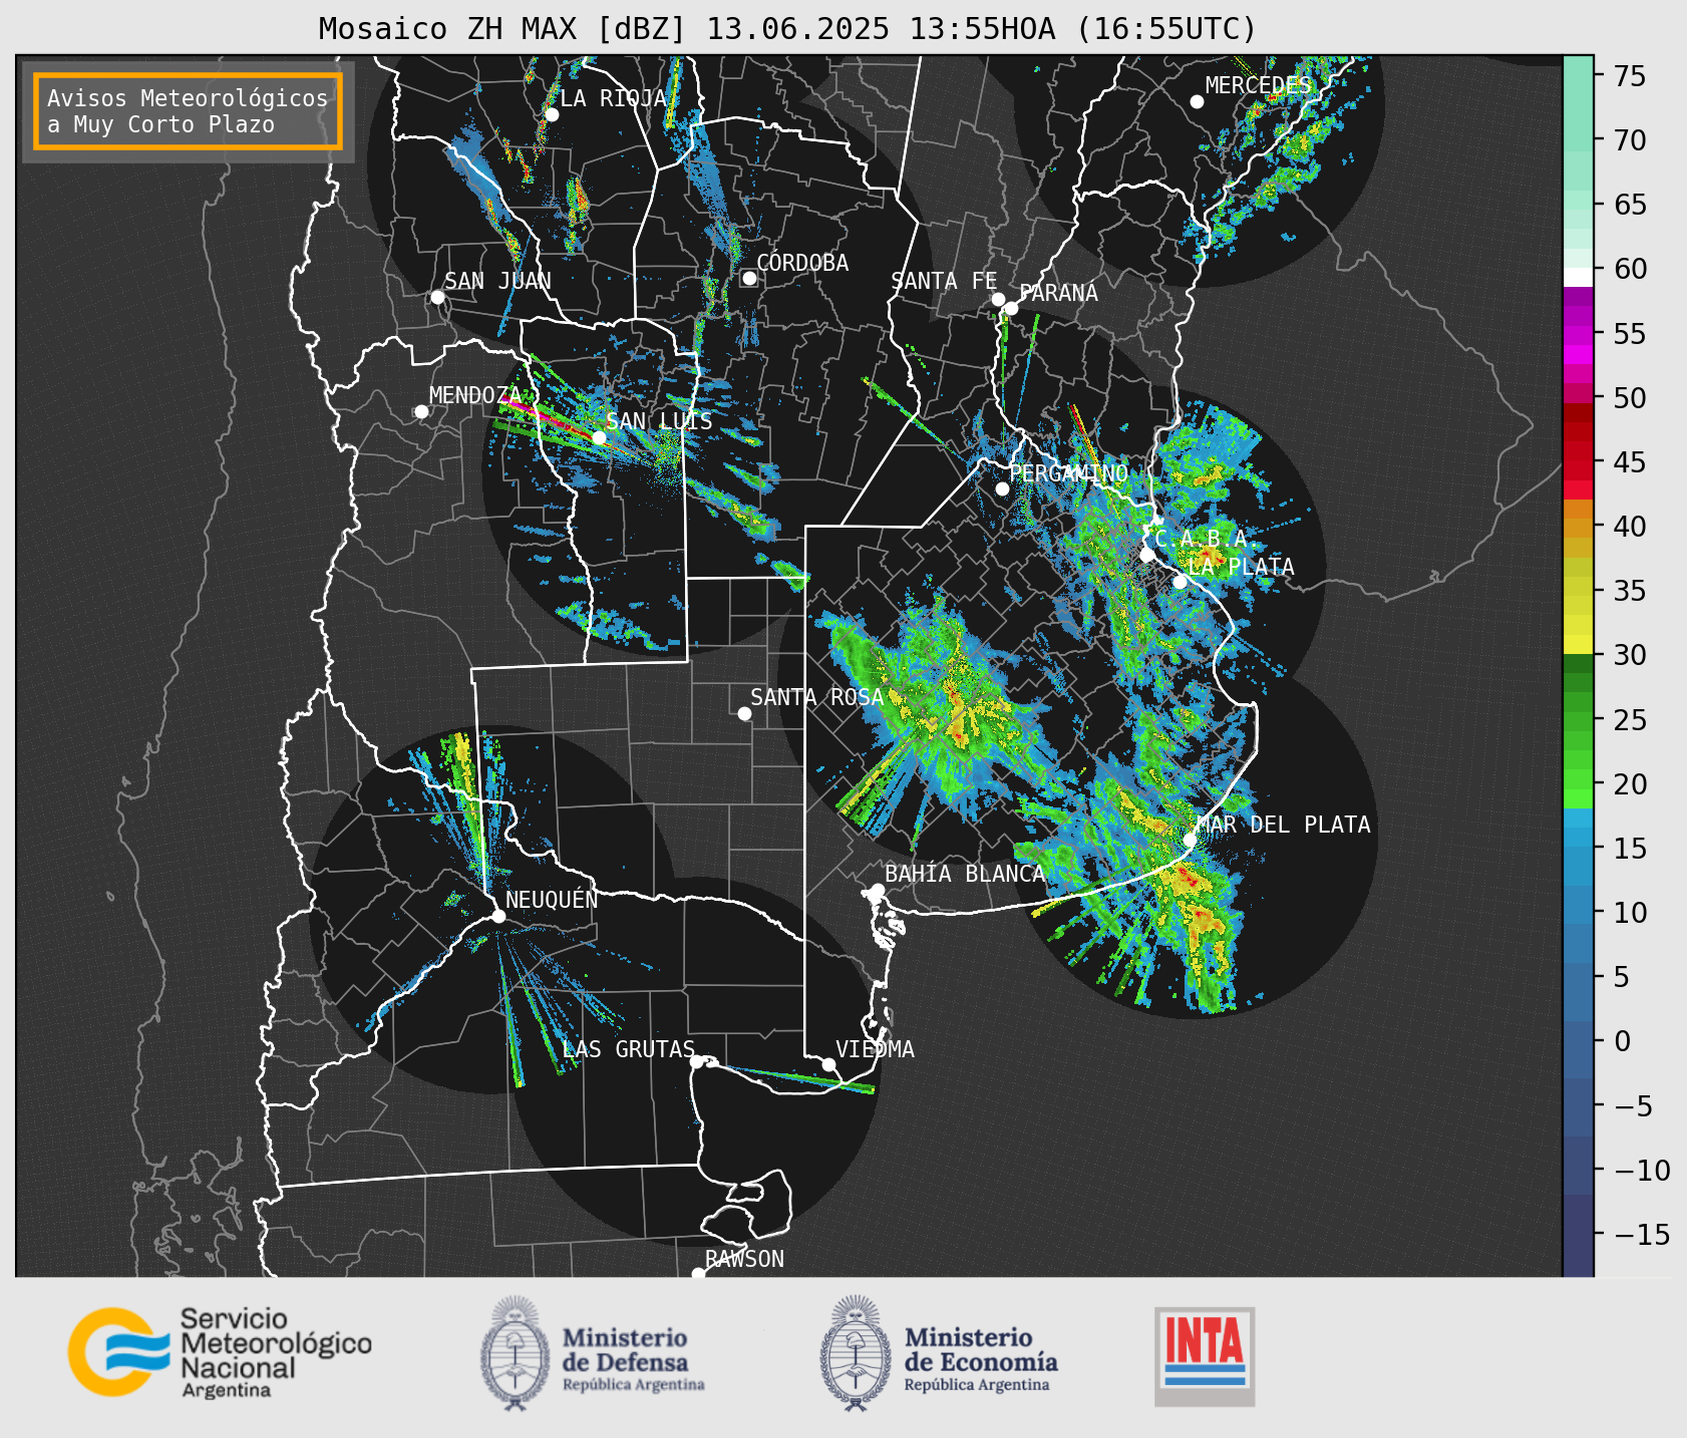Click the CÓRDOBA city marker dot
1687x1438 pixels.
749,278
